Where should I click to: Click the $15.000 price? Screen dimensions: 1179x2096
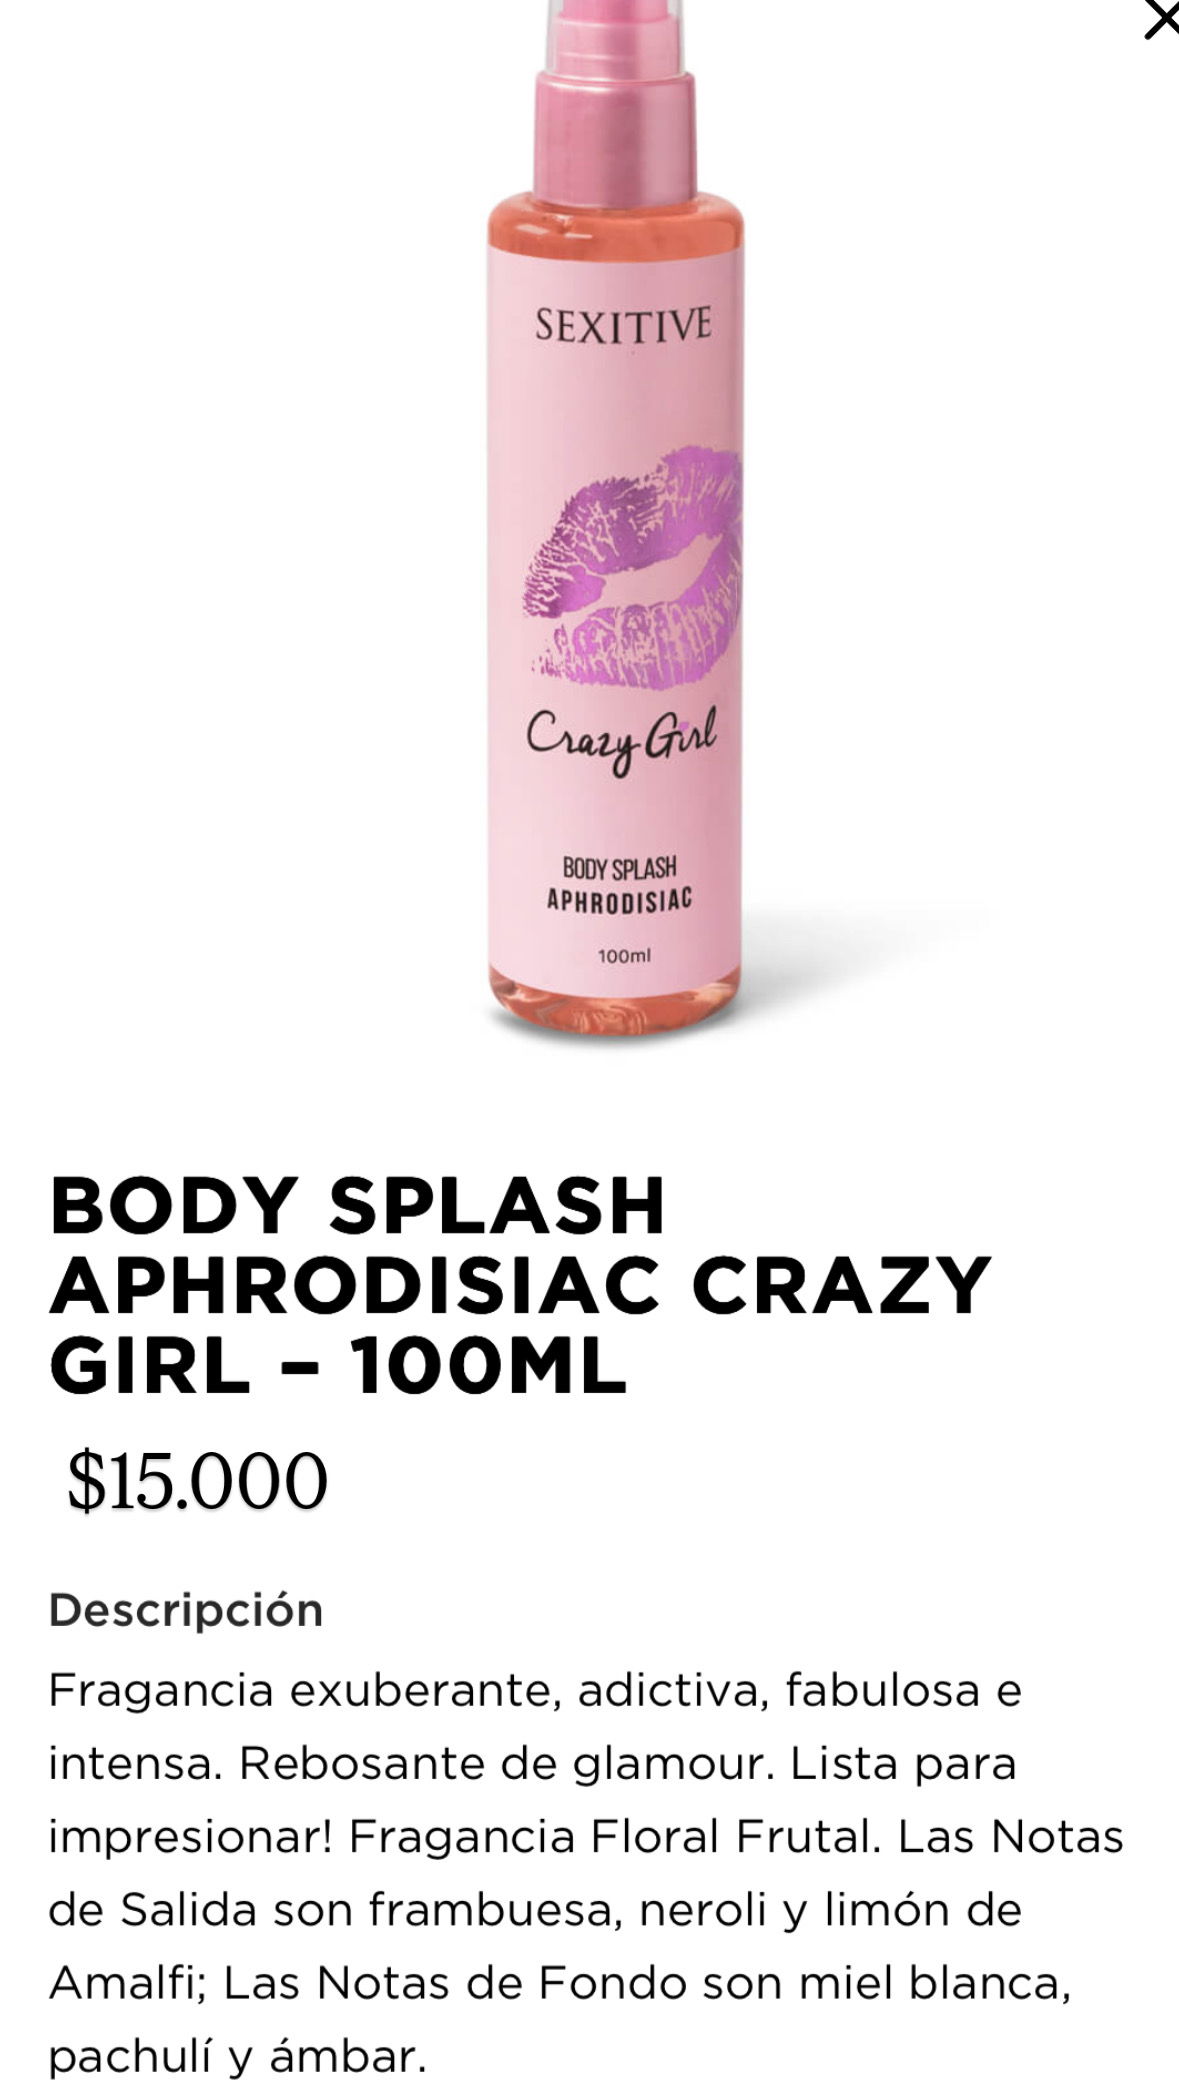197,1482
